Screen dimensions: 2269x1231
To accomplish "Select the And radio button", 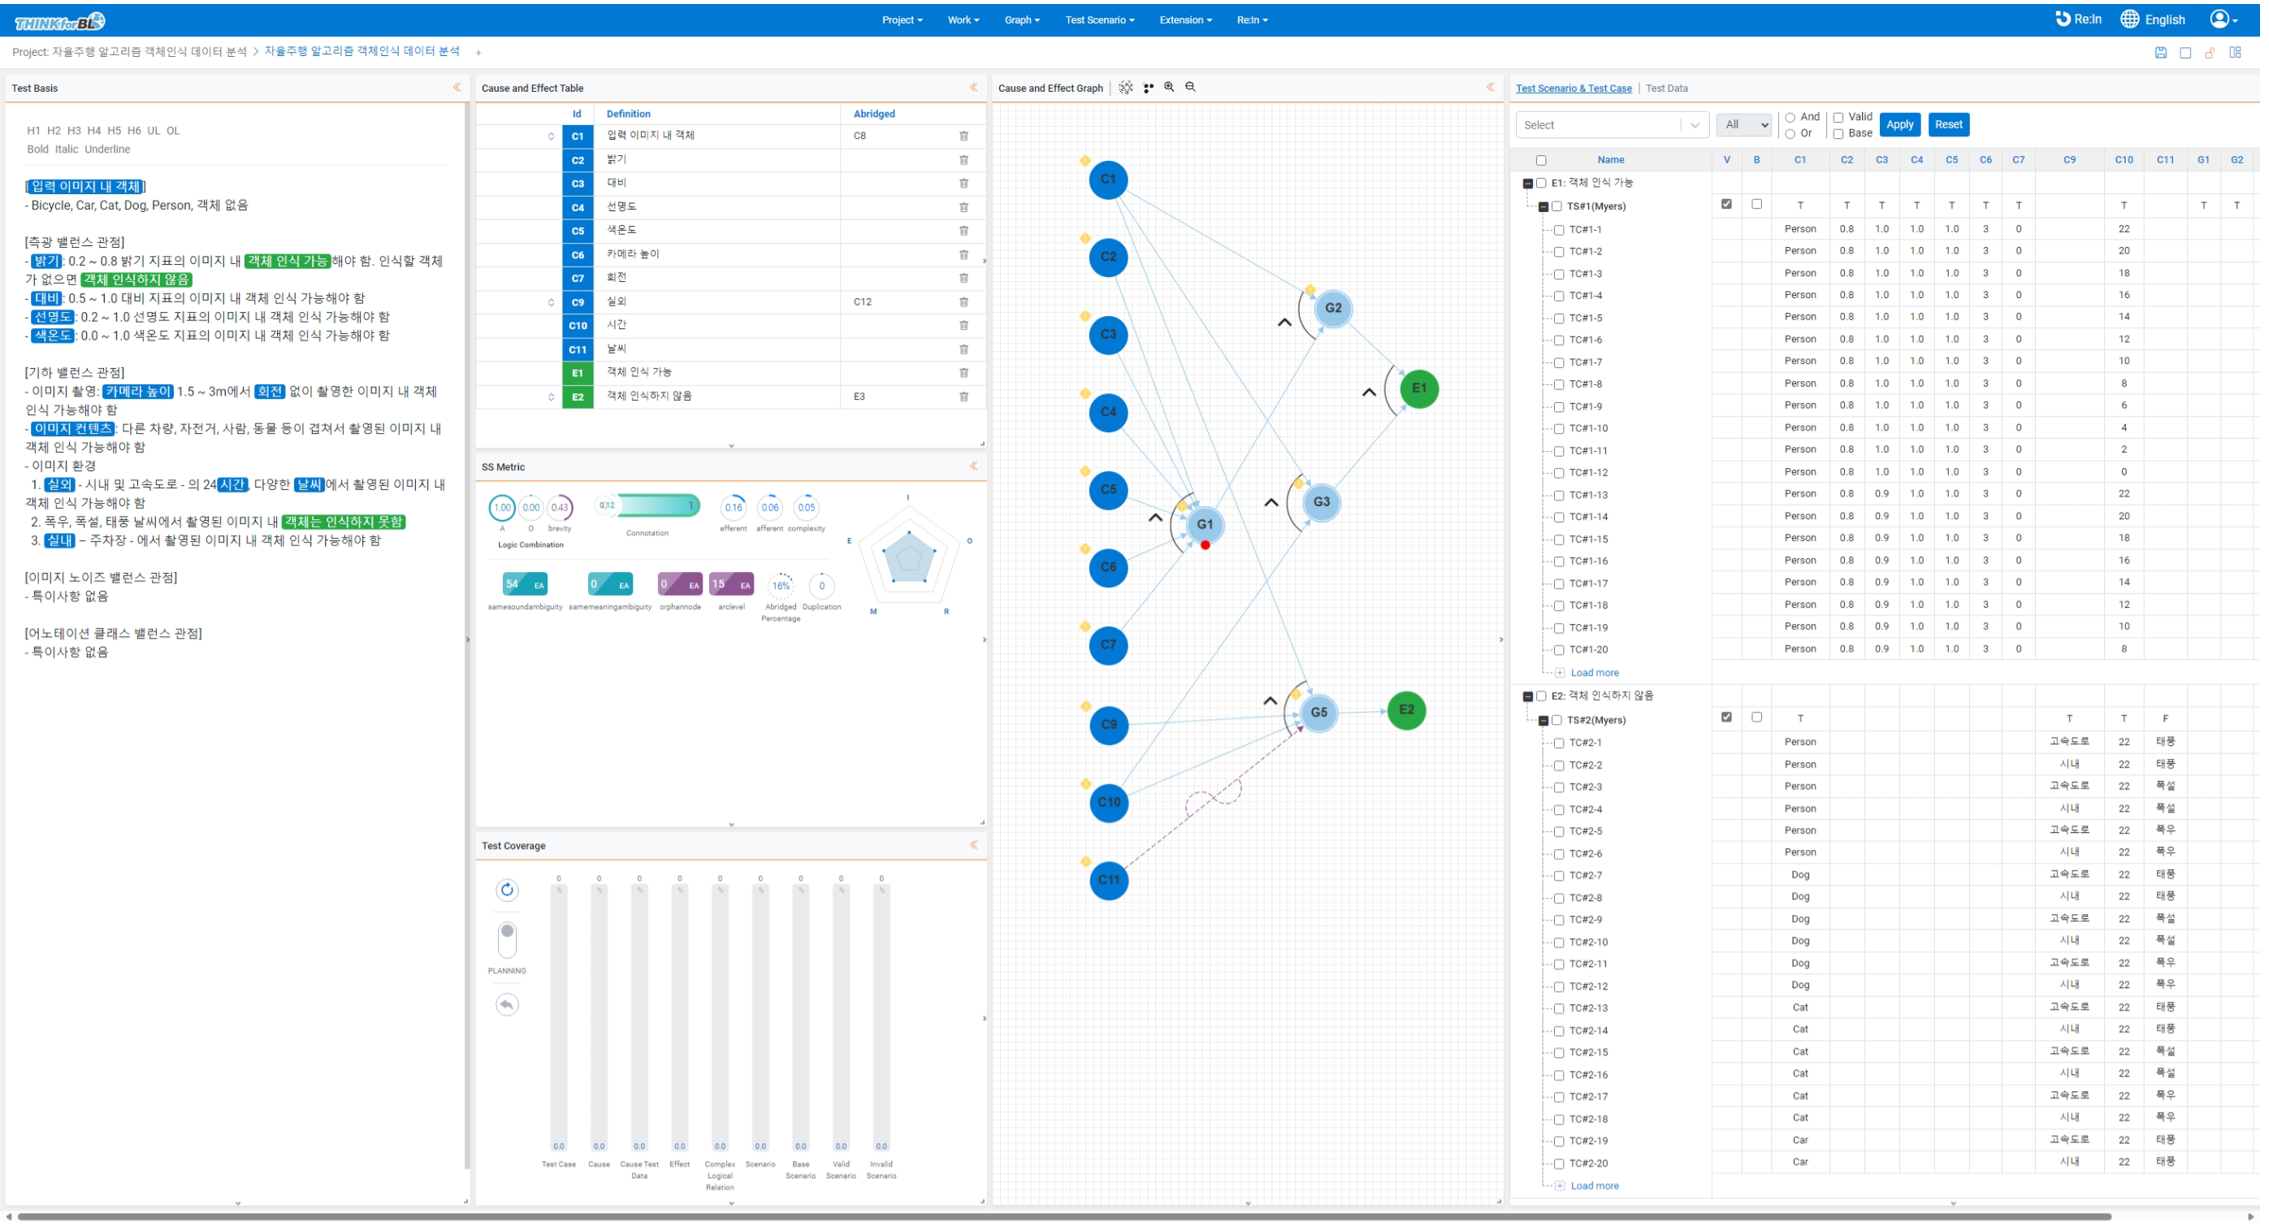I will pyautogui.click(x=1790, y=118).
